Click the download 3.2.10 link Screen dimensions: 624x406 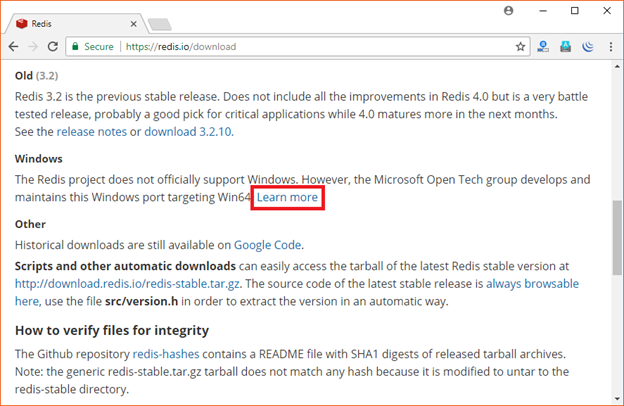188,132
